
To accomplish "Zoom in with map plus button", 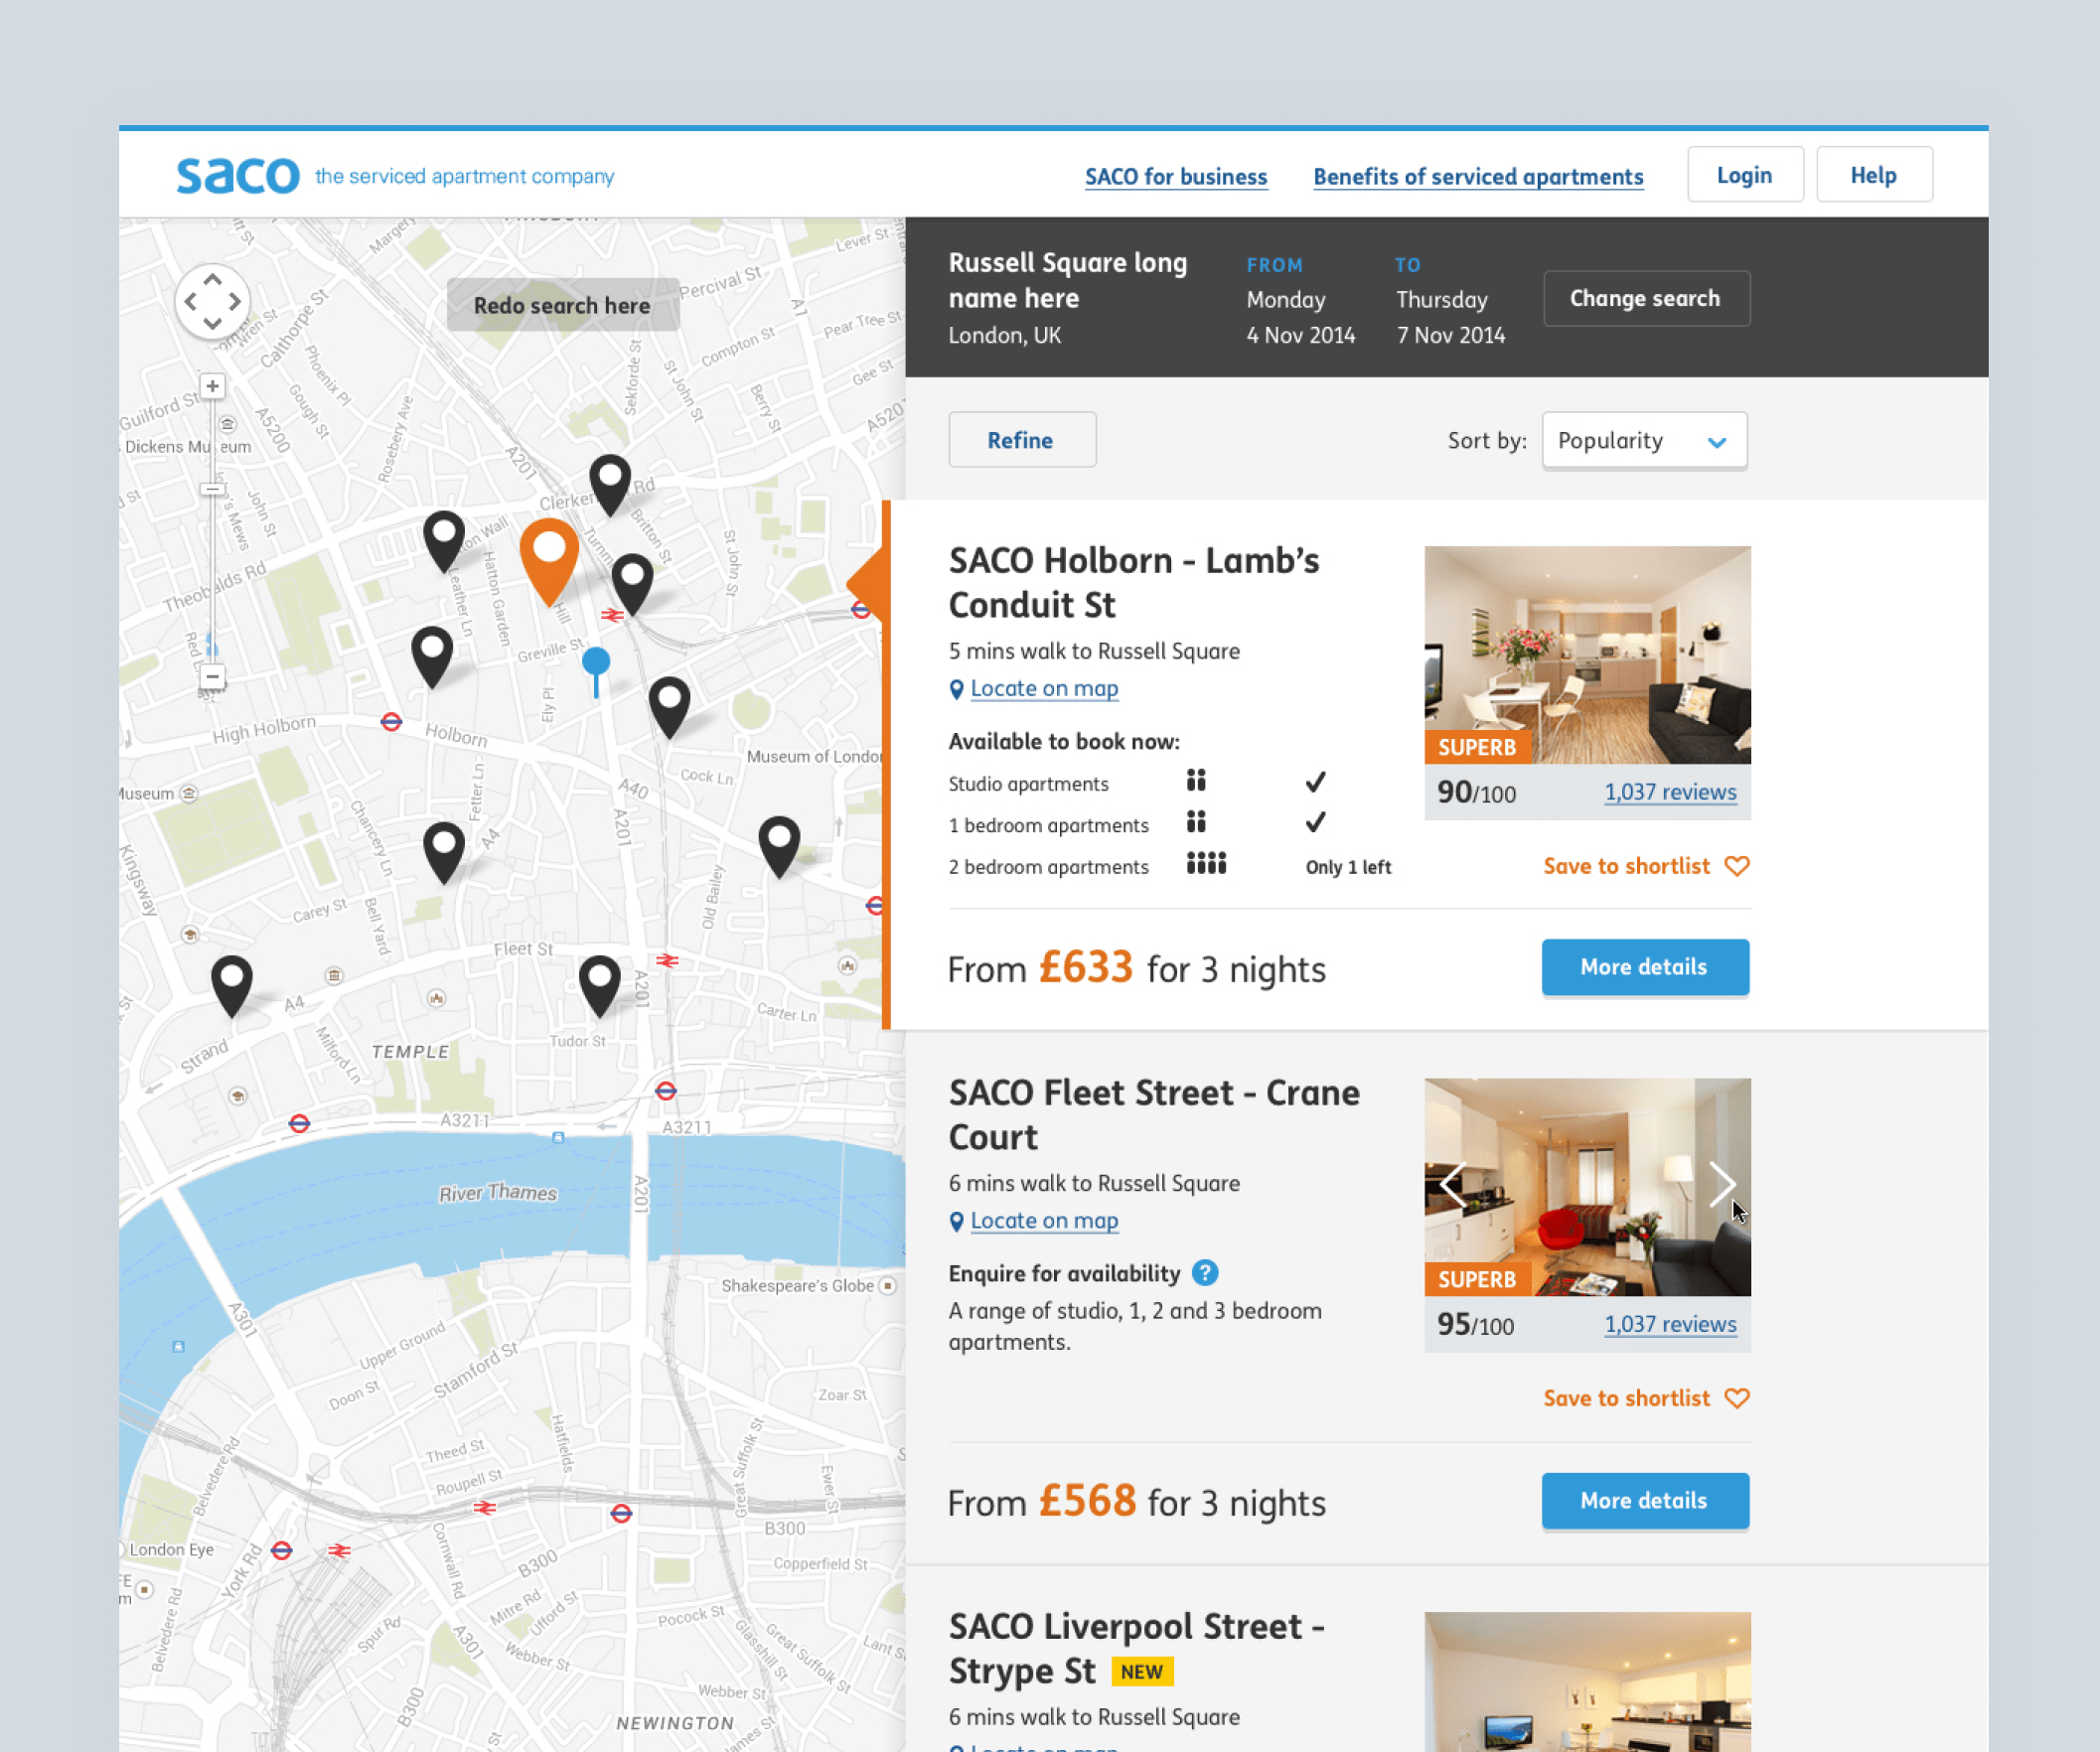I will (212, 386).
